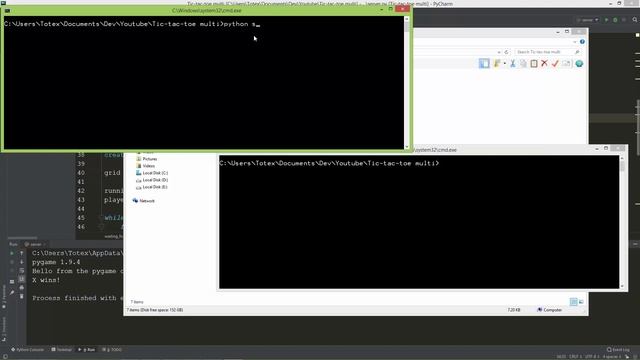
Task: Click the trash clear-all icon in Run panel
Action: [x=22, y=296]
